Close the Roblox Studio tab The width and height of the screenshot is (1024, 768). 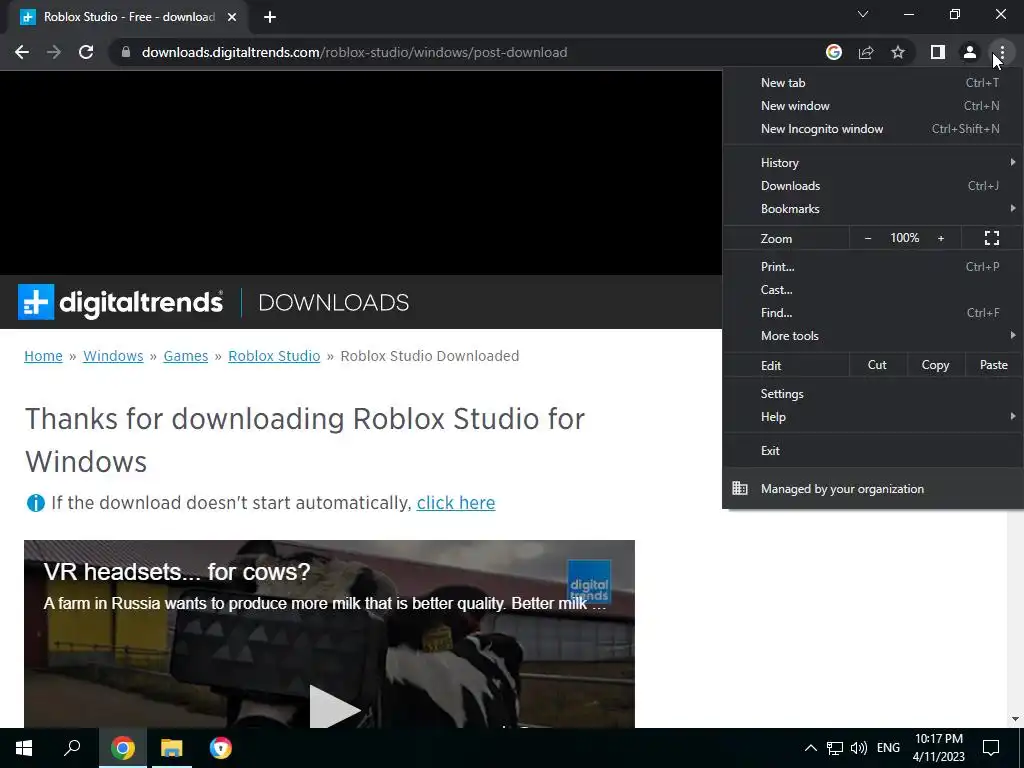pos(232,18)
